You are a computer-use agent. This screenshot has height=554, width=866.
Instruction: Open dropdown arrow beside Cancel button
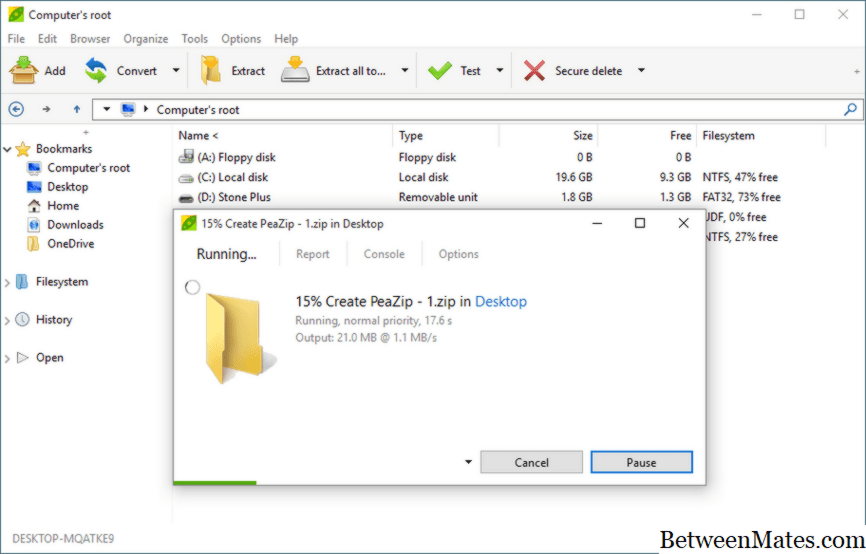pyautogui.click(x=468, y=462)
